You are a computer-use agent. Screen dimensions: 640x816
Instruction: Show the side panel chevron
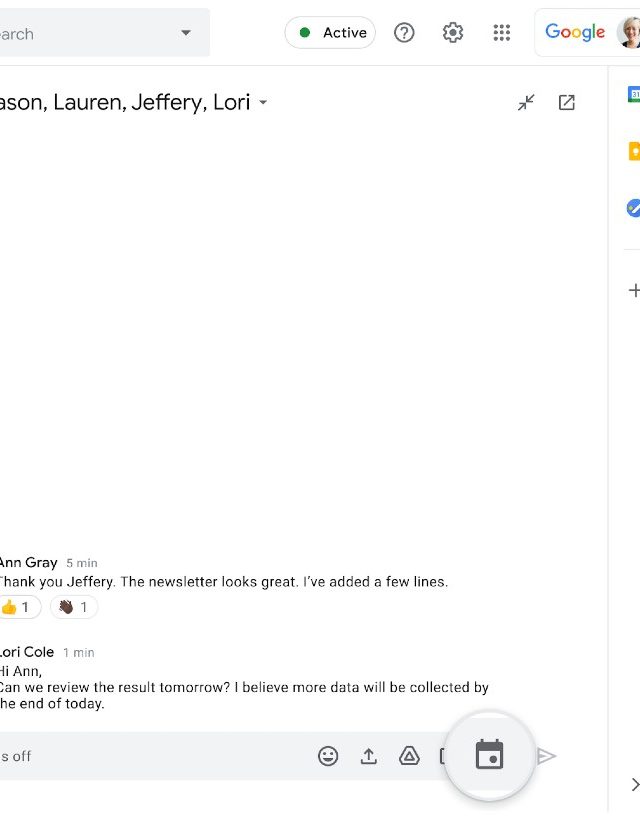coord(634,784)
